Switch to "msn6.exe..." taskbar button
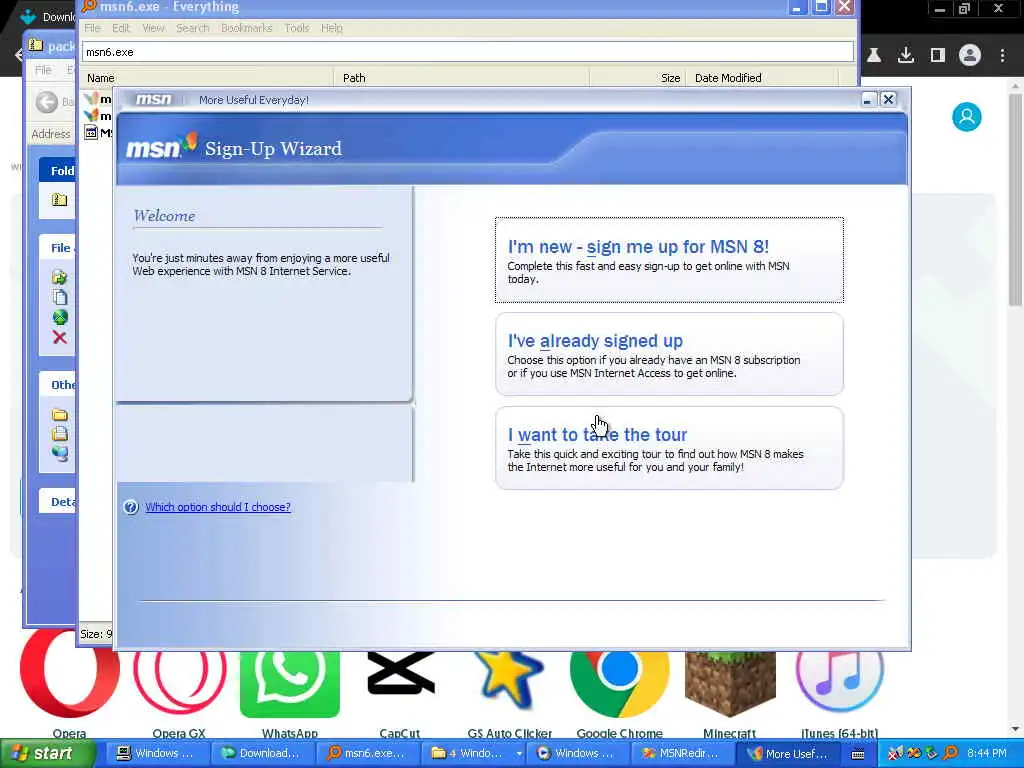Viewport: 1024px width, 768px height. coord(368,753)
